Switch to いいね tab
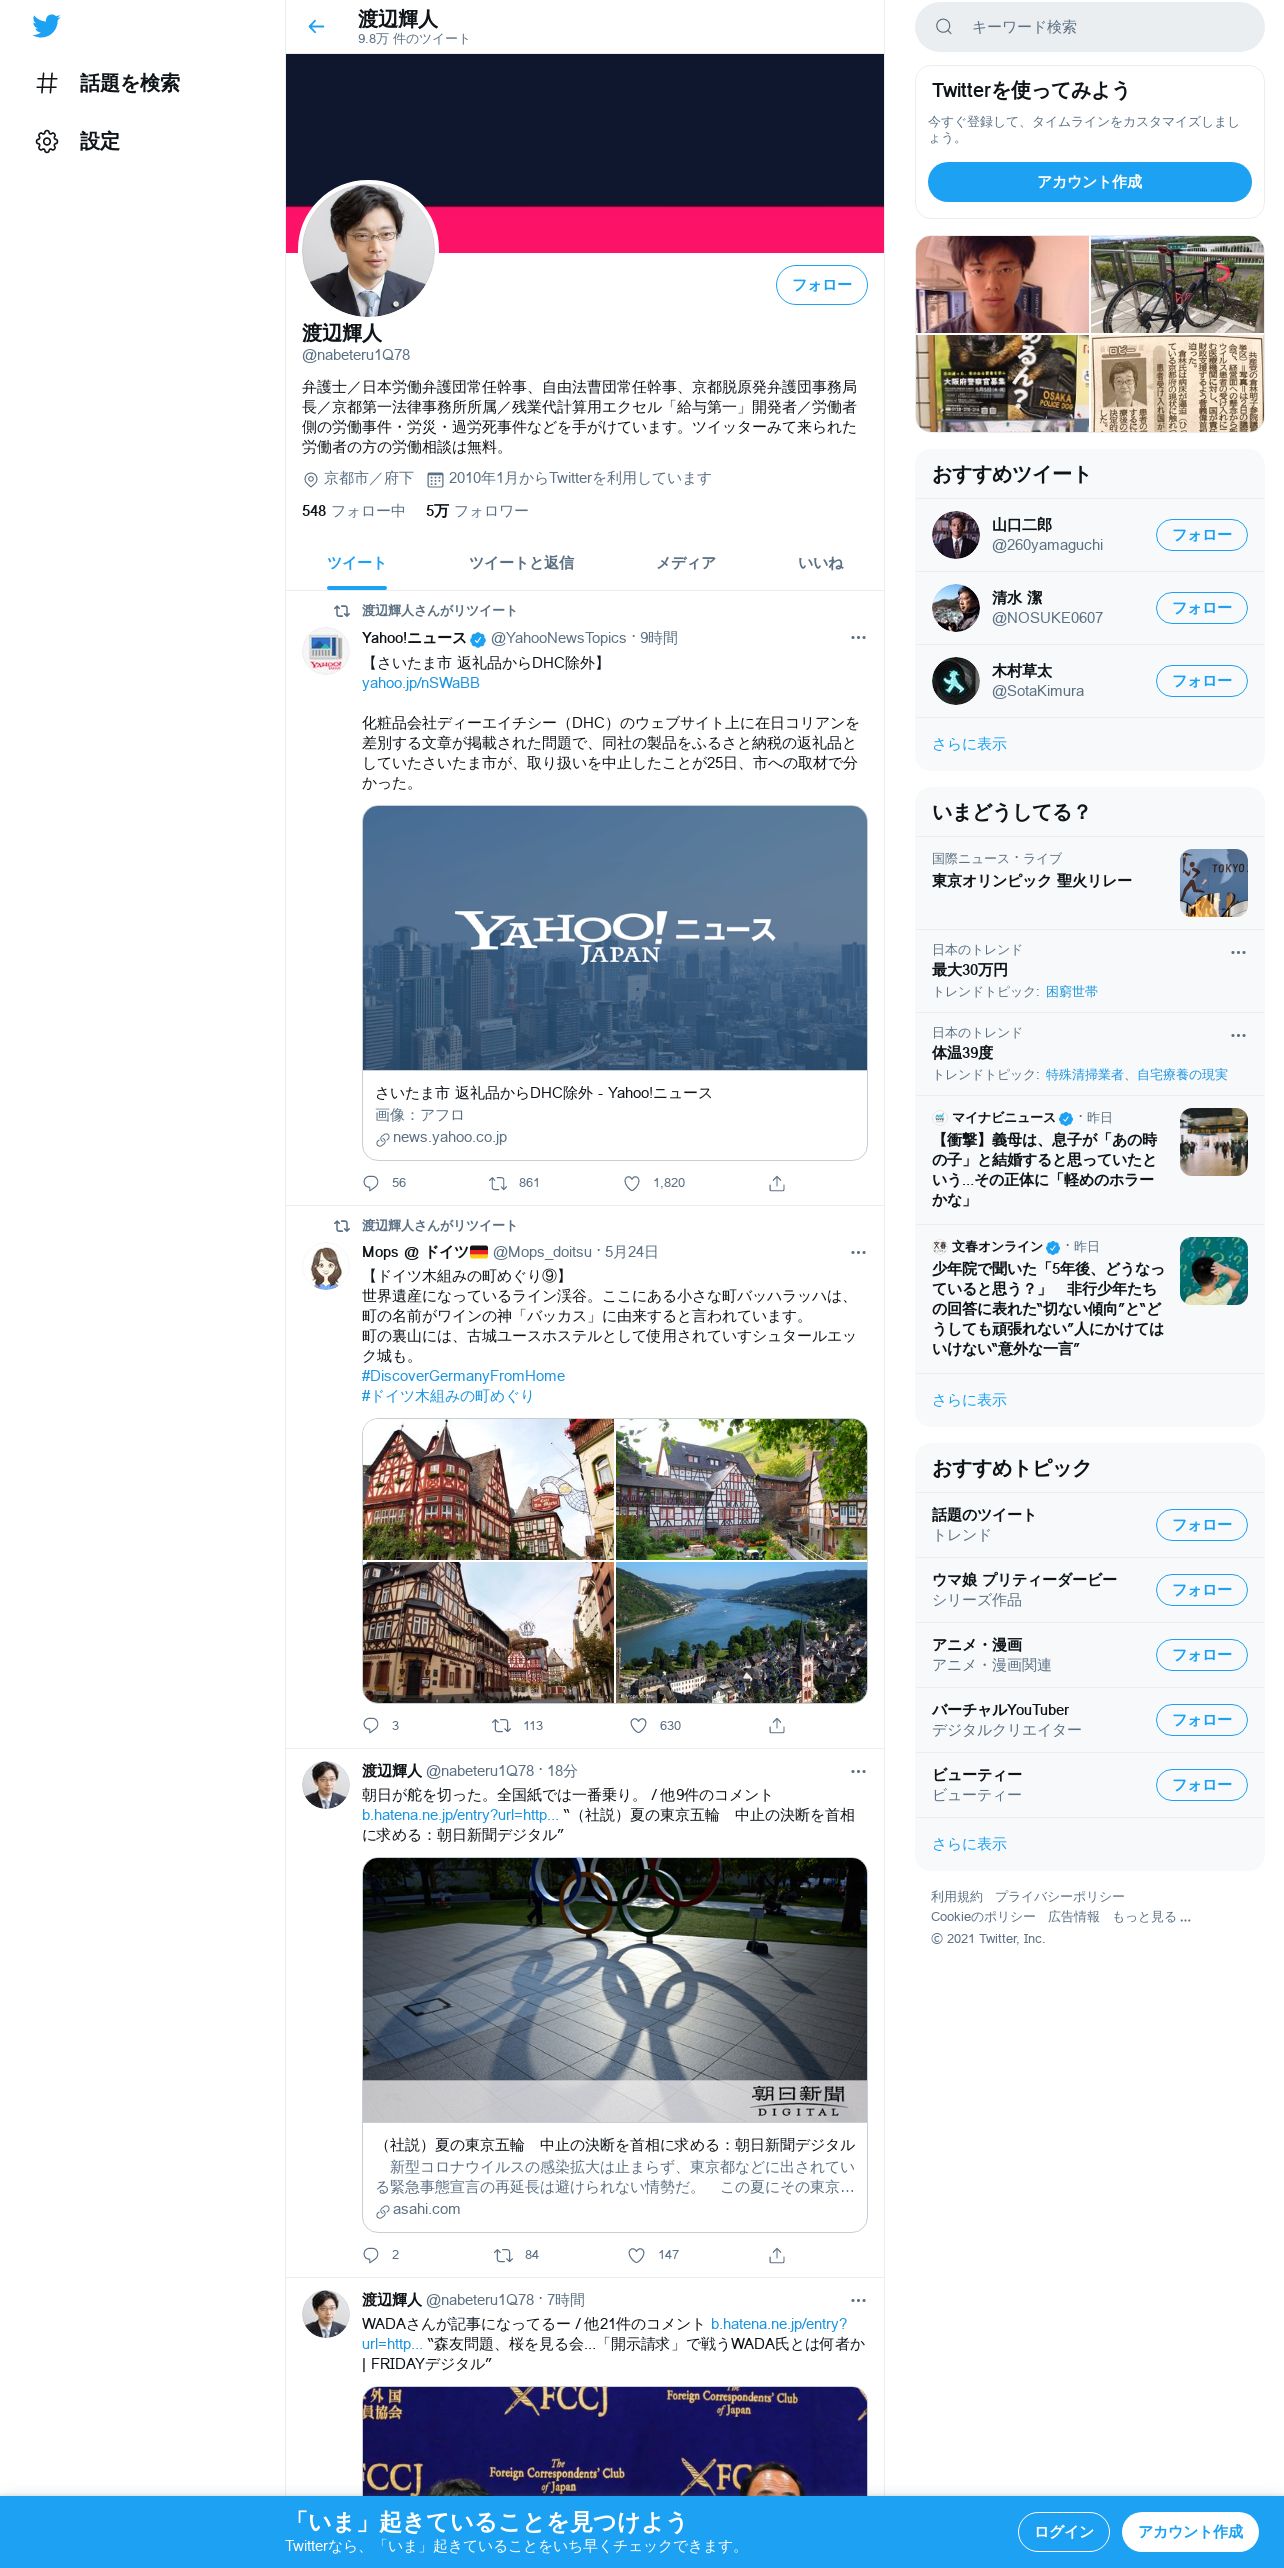Screen dimensions: 1284x2568 point(820,563)
